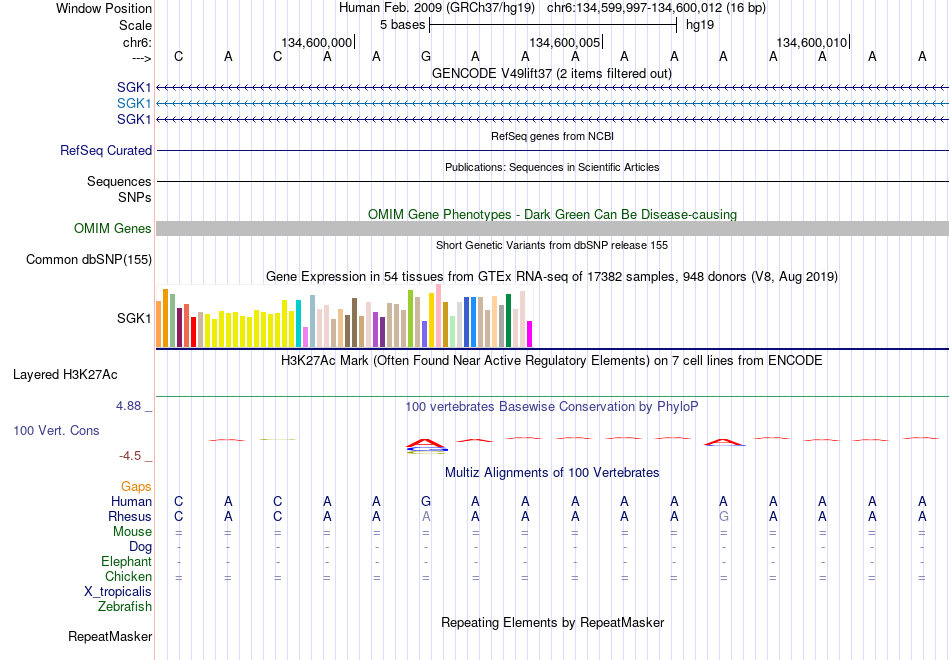Click the RefSeq Curated track label
This screenshot has width=950, height=660.
[x=106, y=150]
